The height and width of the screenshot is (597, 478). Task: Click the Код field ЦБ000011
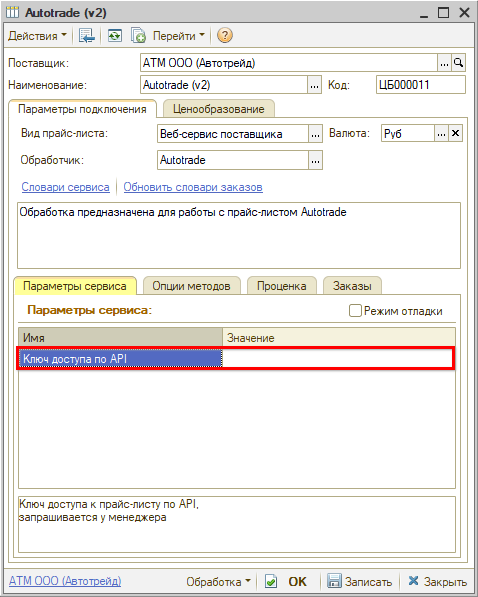[420, 85]
